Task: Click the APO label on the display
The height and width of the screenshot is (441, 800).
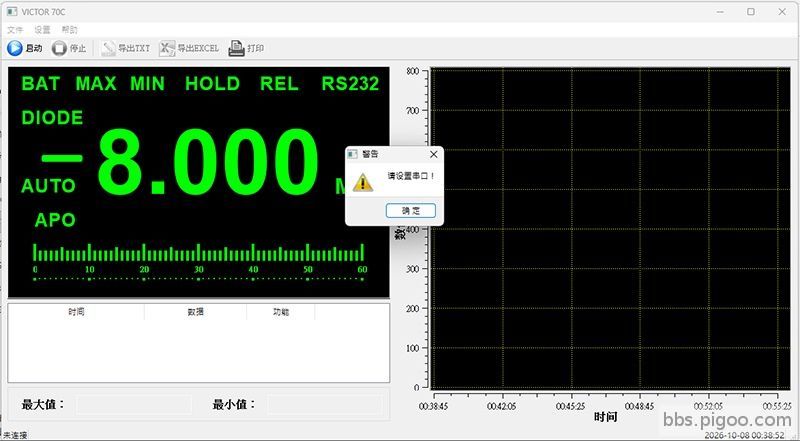Action: 55,220
